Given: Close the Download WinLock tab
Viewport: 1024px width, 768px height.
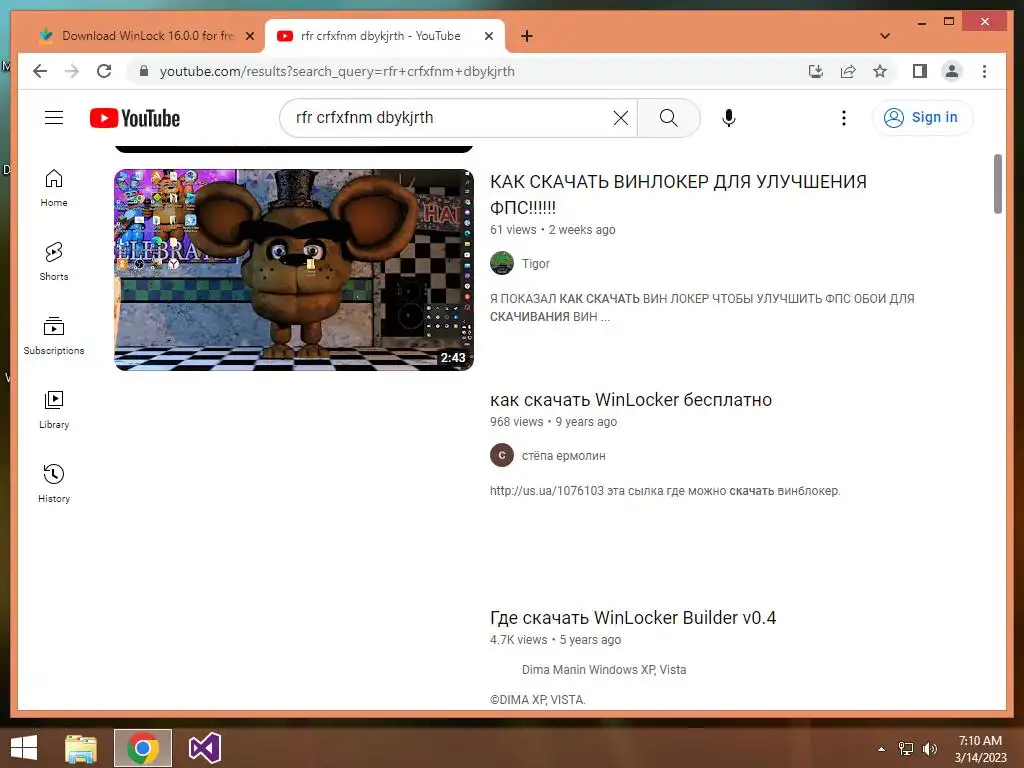Looking at the screenshot, I should click(249, 36).
